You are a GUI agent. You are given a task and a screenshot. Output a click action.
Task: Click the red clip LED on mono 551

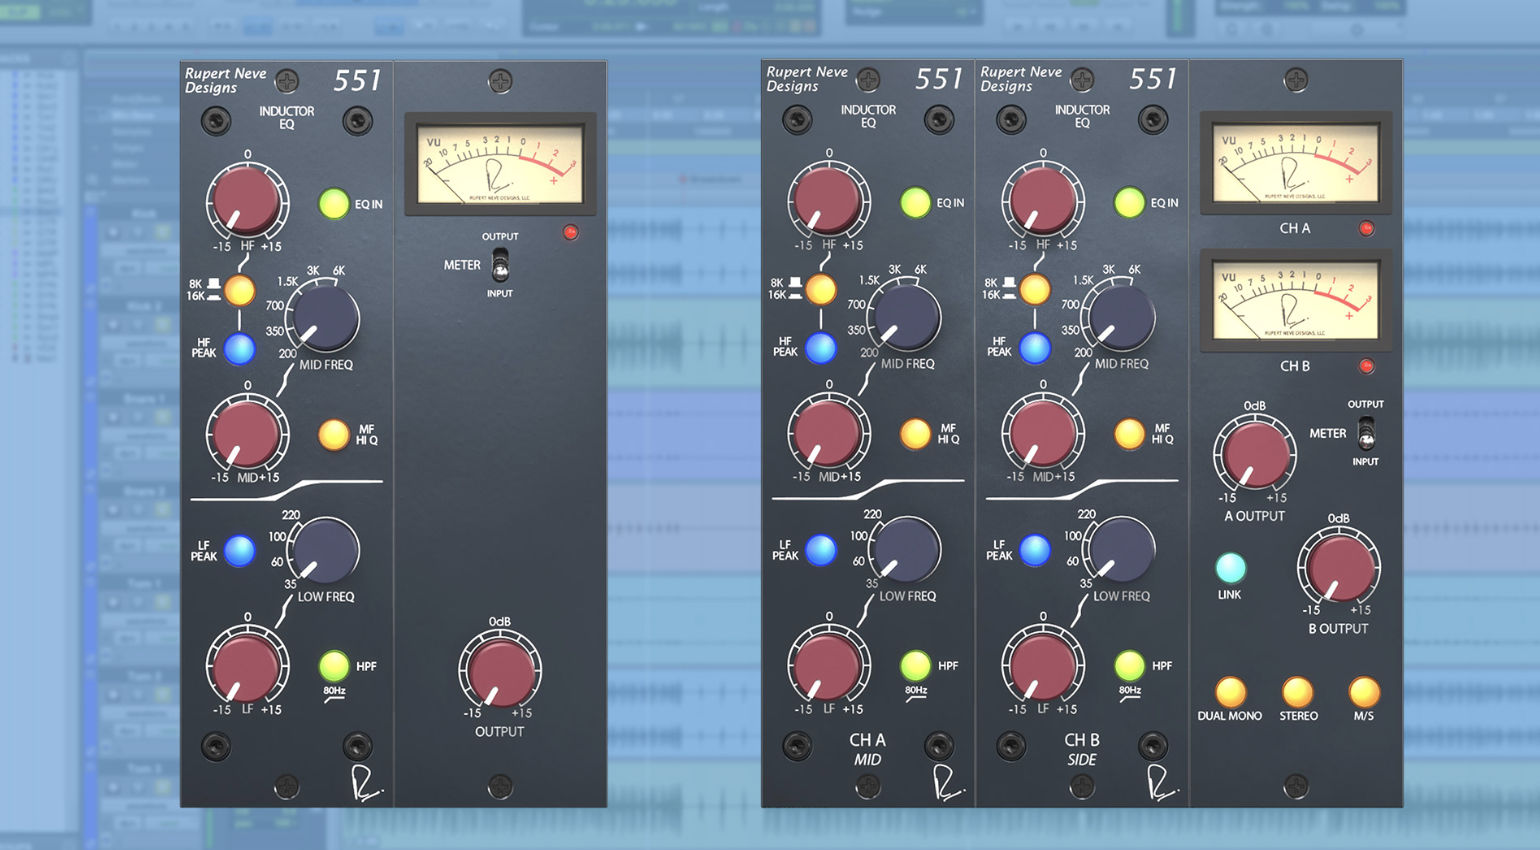[571, 233]
